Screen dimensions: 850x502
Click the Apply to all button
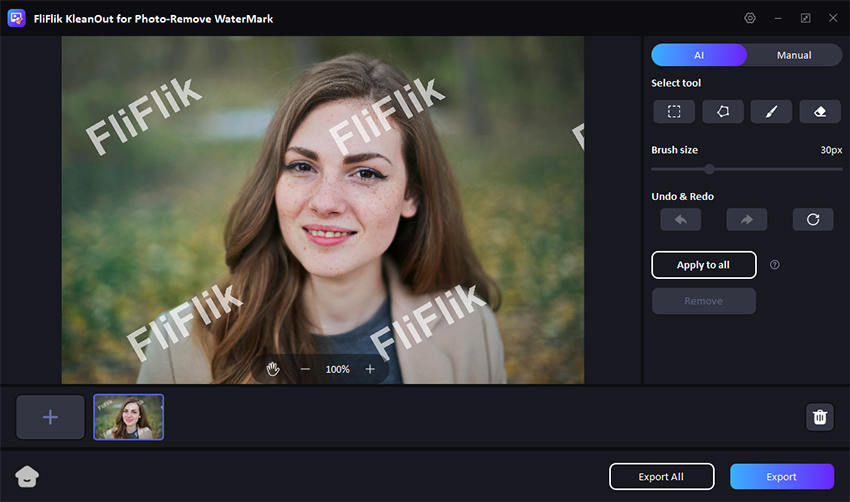tap(703, 265)
